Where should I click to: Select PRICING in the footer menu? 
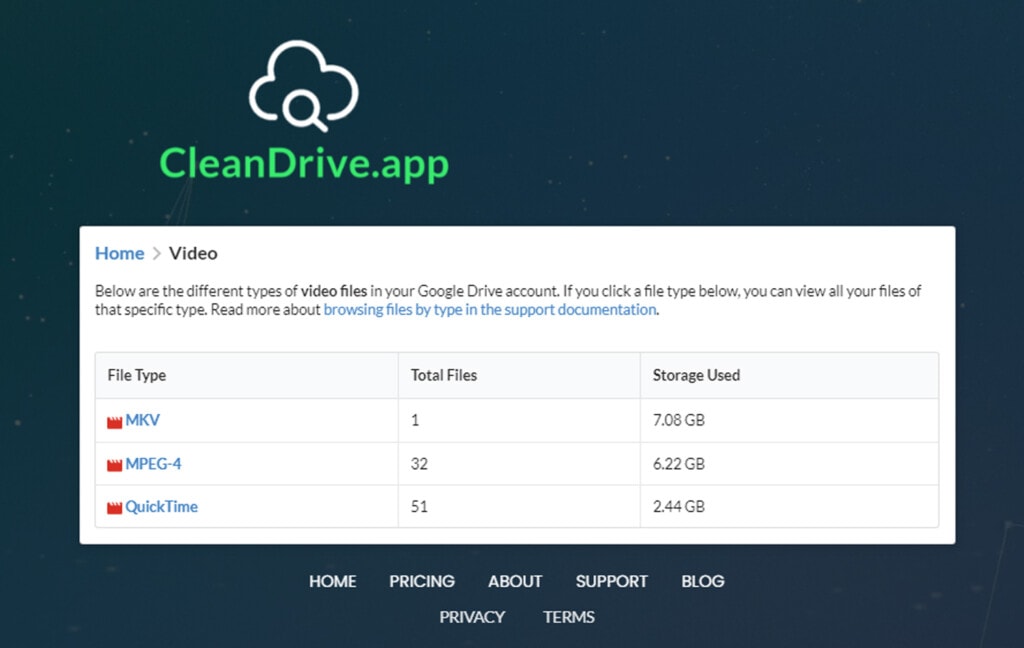click(422, 581)
